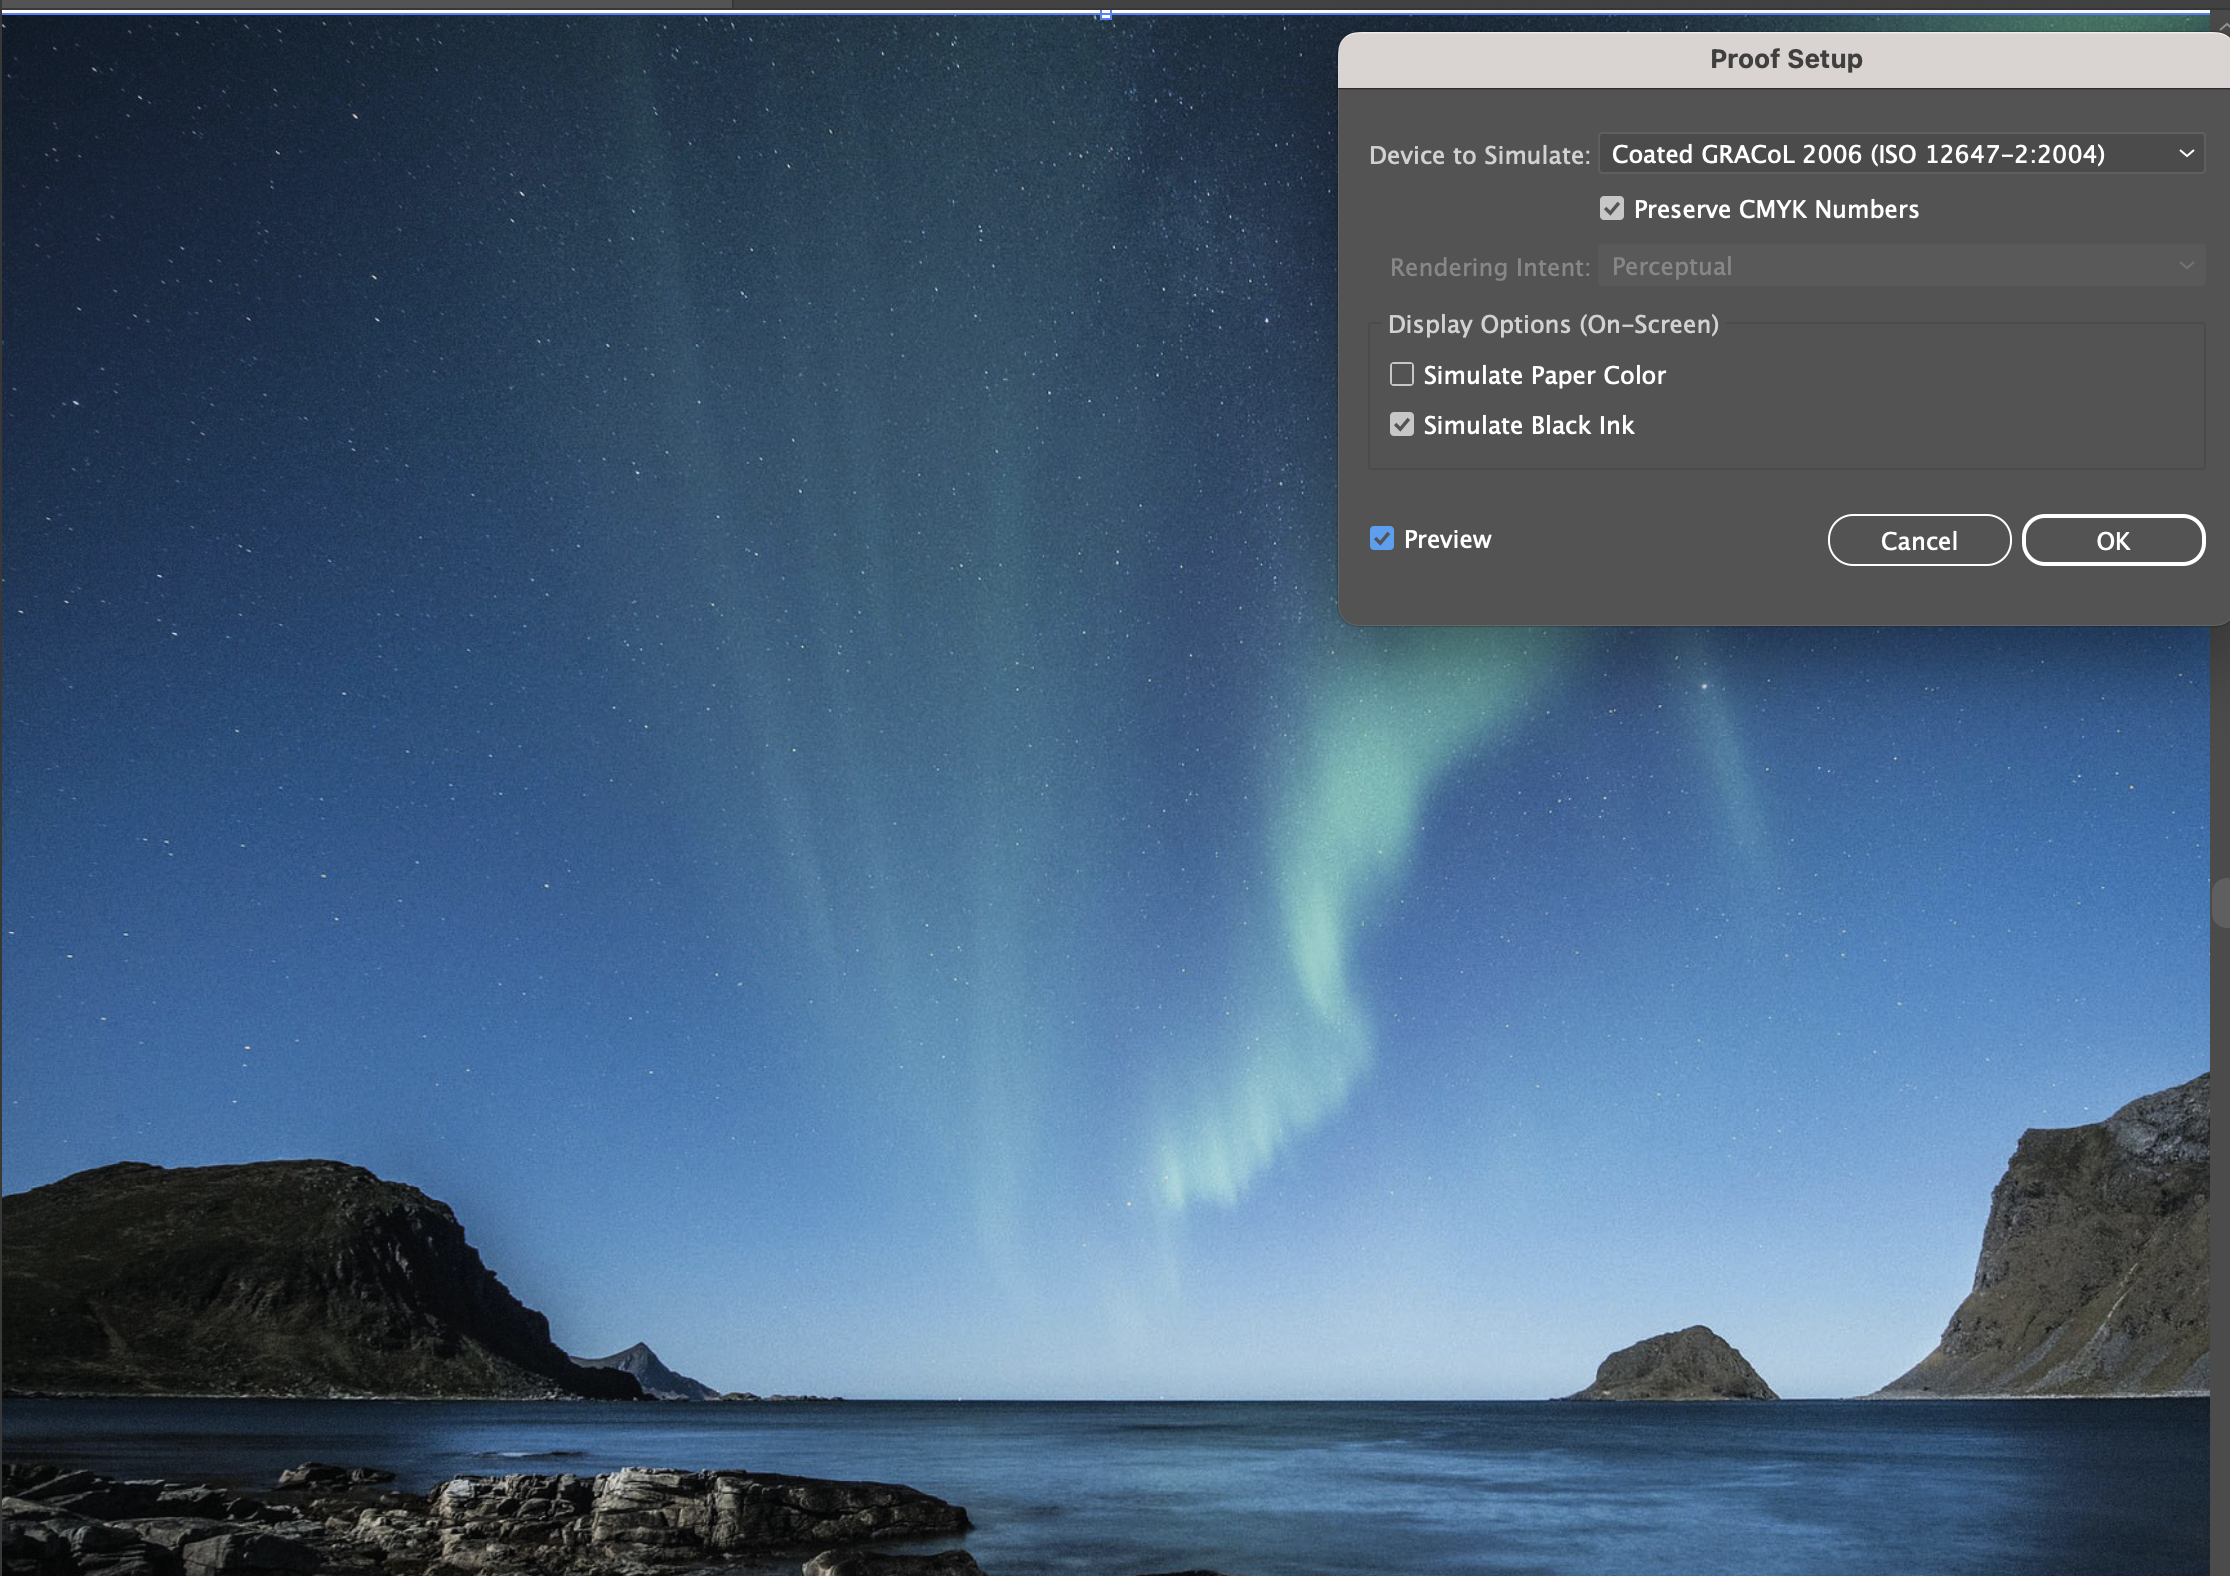Click the Proof Setup dialog title bar

(1786, 59)
